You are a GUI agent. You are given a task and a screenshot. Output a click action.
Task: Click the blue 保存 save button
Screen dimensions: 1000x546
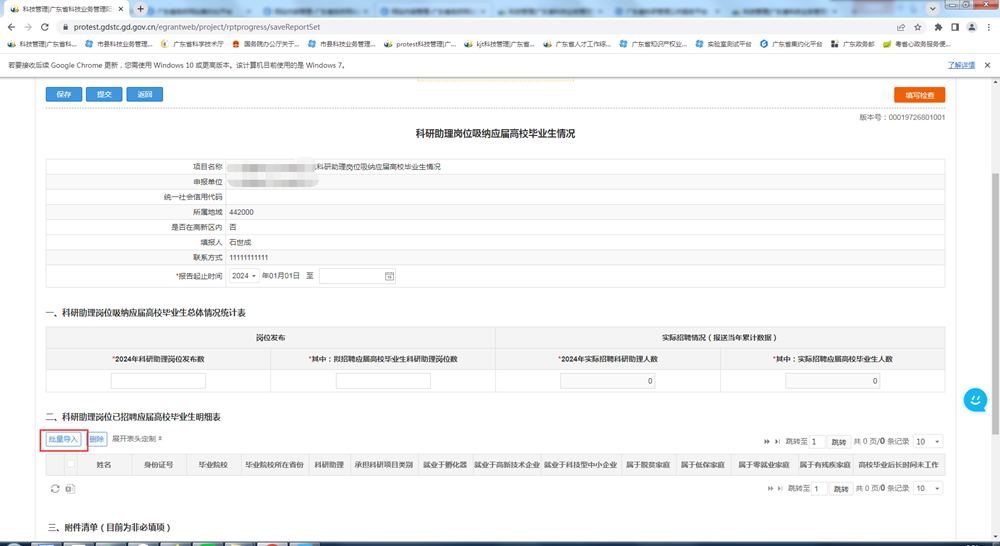(64, 94)
